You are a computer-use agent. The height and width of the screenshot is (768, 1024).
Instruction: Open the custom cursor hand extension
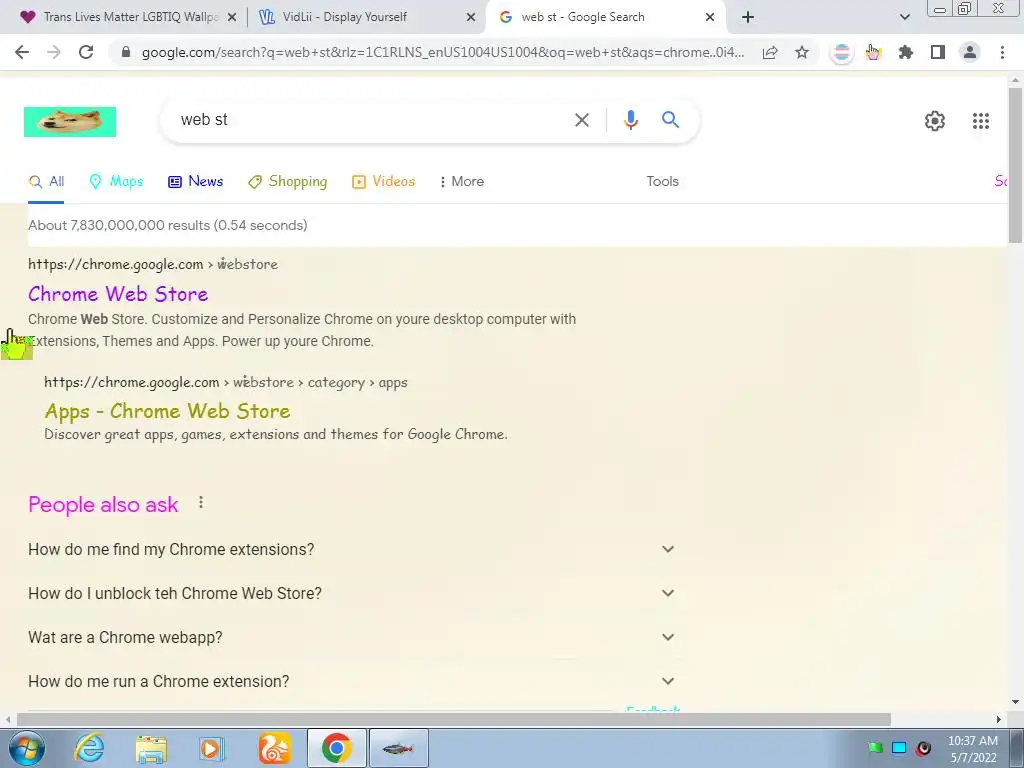click(873, 52)
